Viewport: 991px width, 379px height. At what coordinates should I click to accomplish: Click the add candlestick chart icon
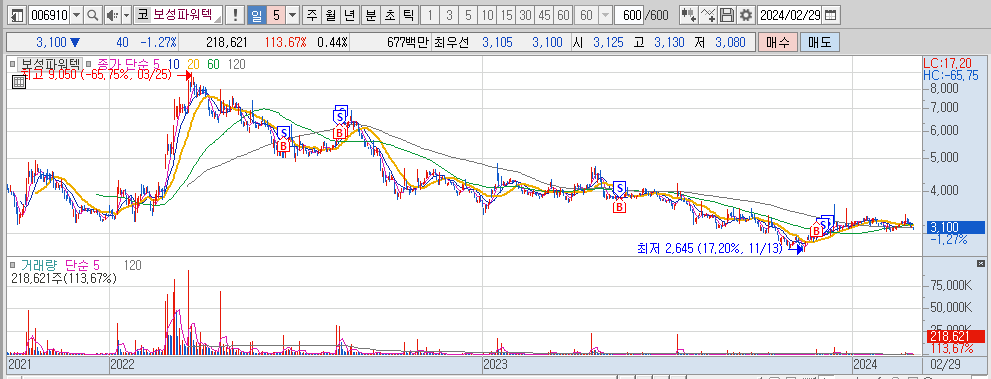[689, 15]
